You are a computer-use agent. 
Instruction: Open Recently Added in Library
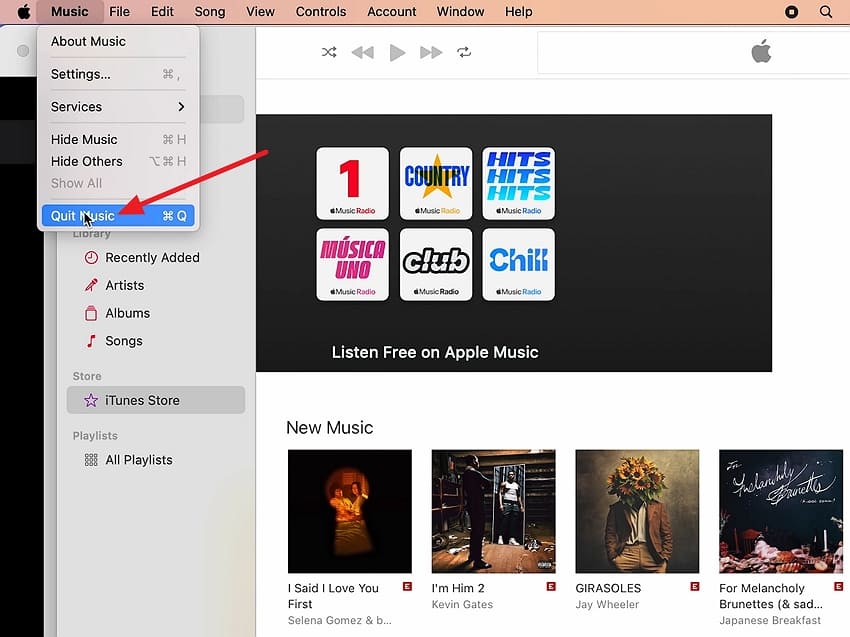pos(156,258)
